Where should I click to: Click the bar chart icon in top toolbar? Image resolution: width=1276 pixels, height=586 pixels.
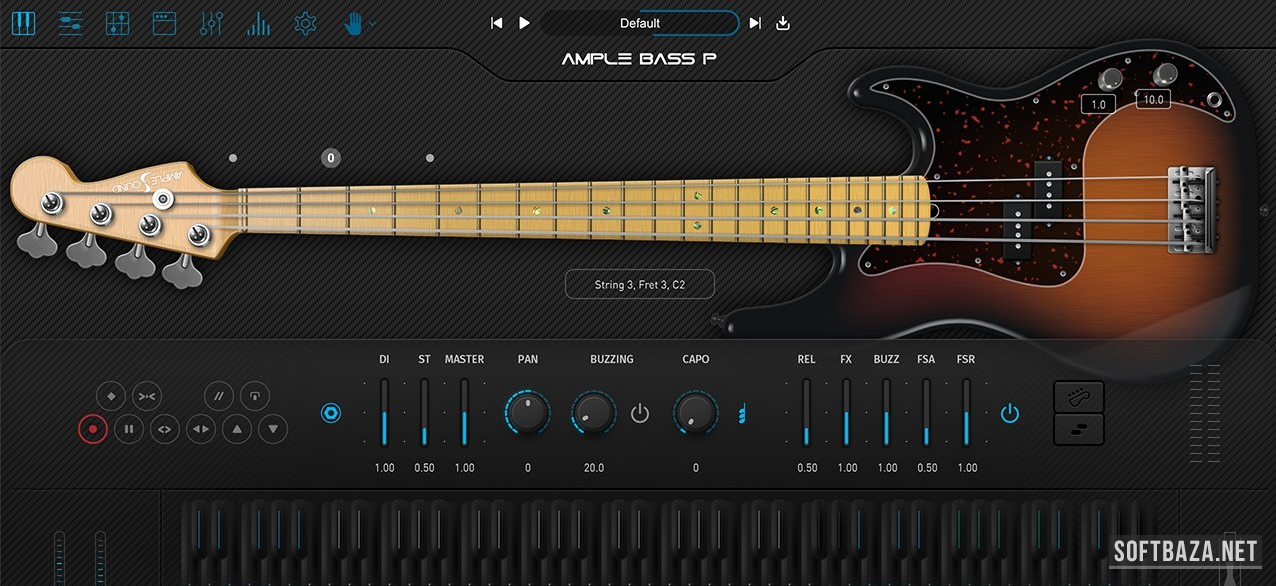[259, 23]
